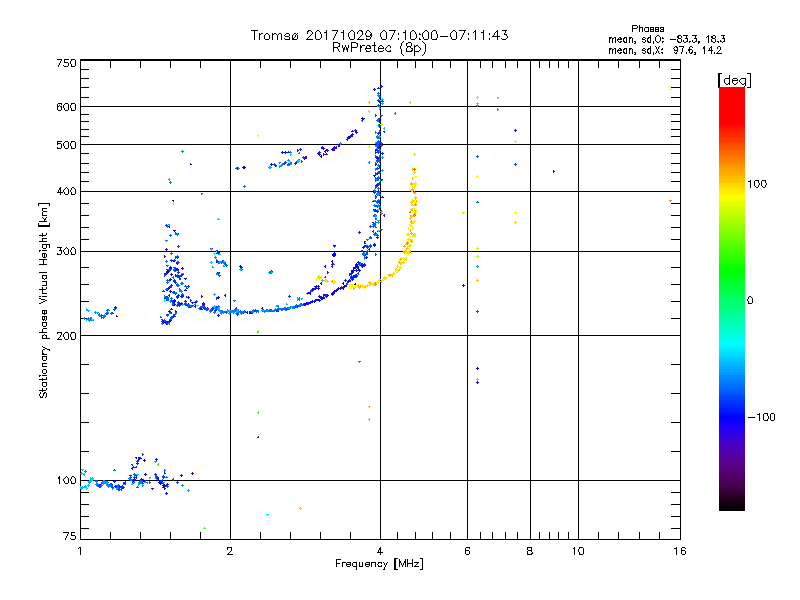The height and width of the screenshot is (600, 800).
Task: Click the rainbow phase colorbar
Action: click(732, 299)
